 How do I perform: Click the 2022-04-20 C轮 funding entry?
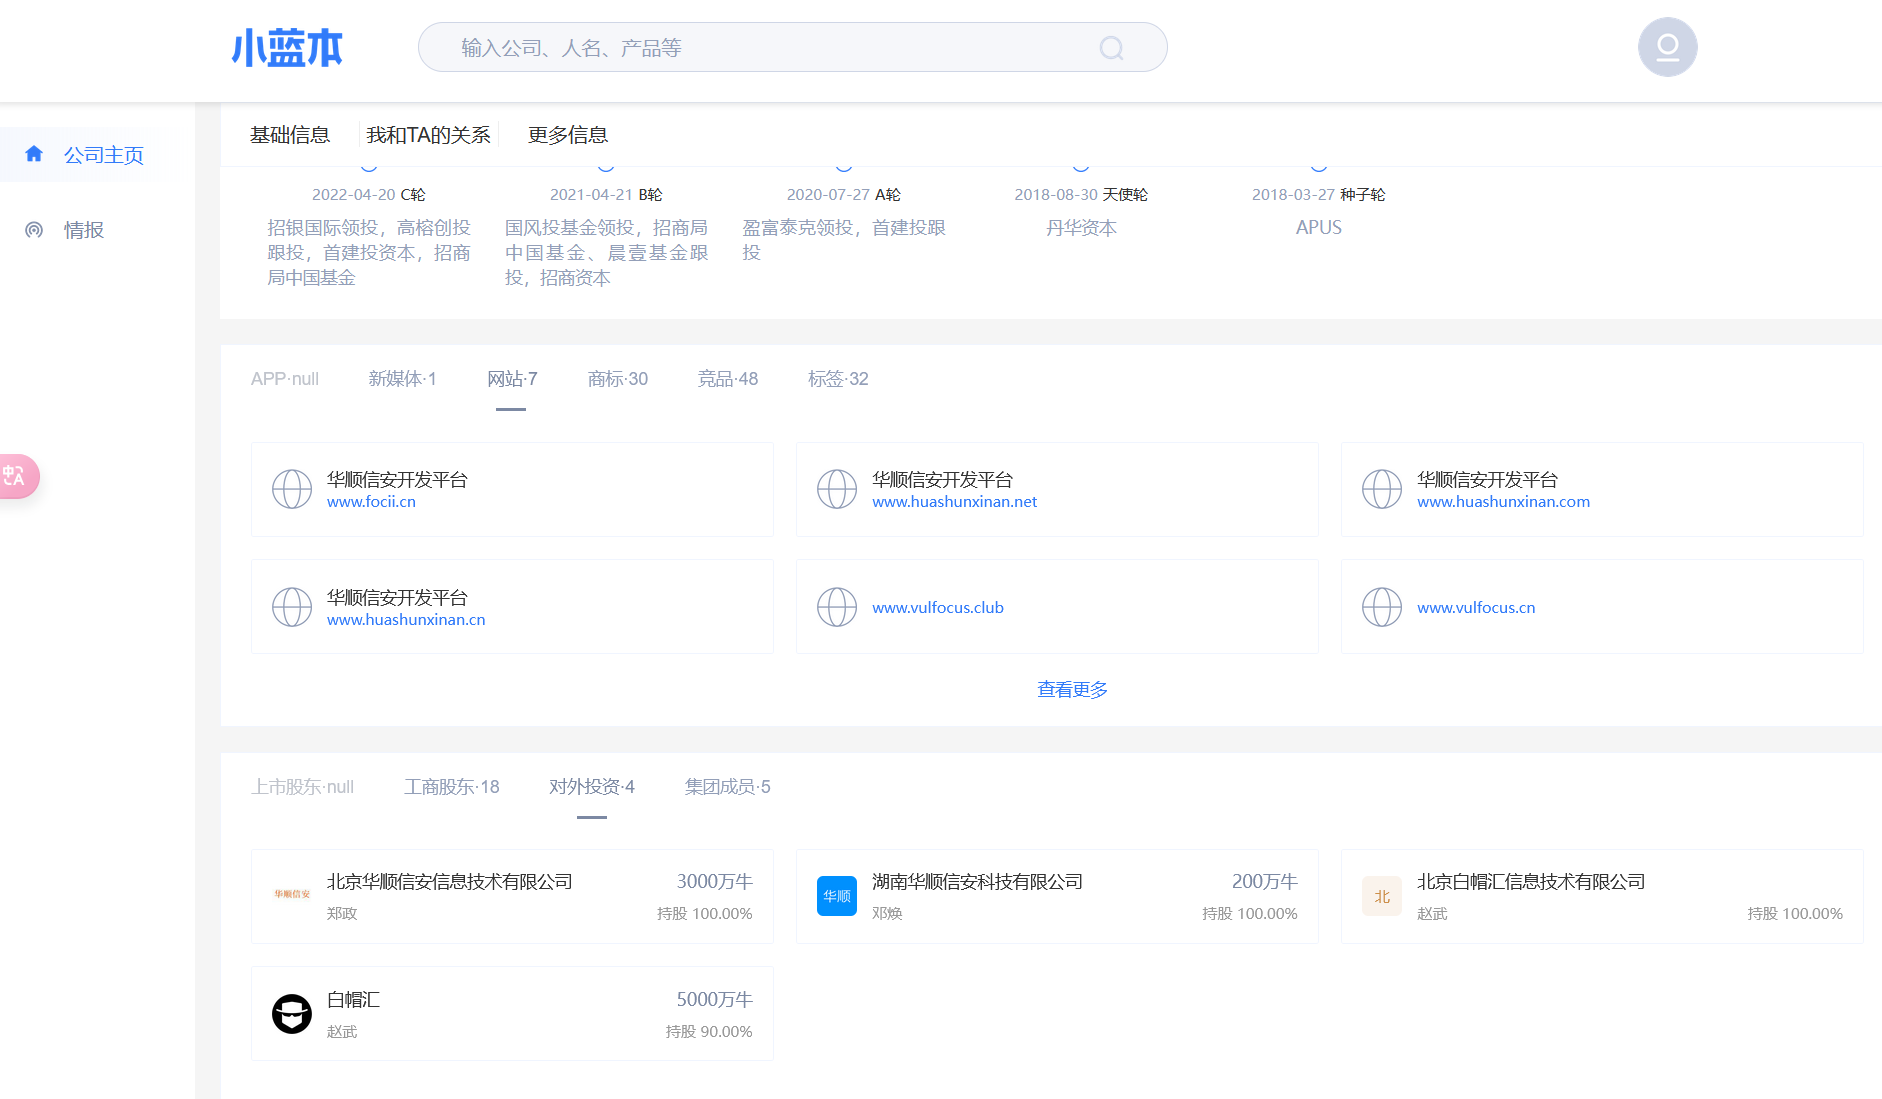coord(369,195)
